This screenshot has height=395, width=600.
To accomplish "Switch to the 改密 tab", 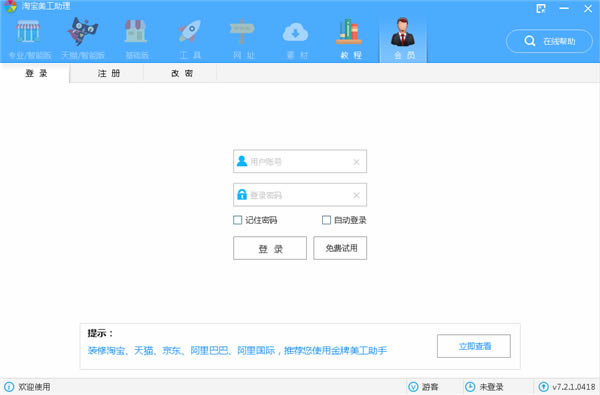I will click(181, 73).
